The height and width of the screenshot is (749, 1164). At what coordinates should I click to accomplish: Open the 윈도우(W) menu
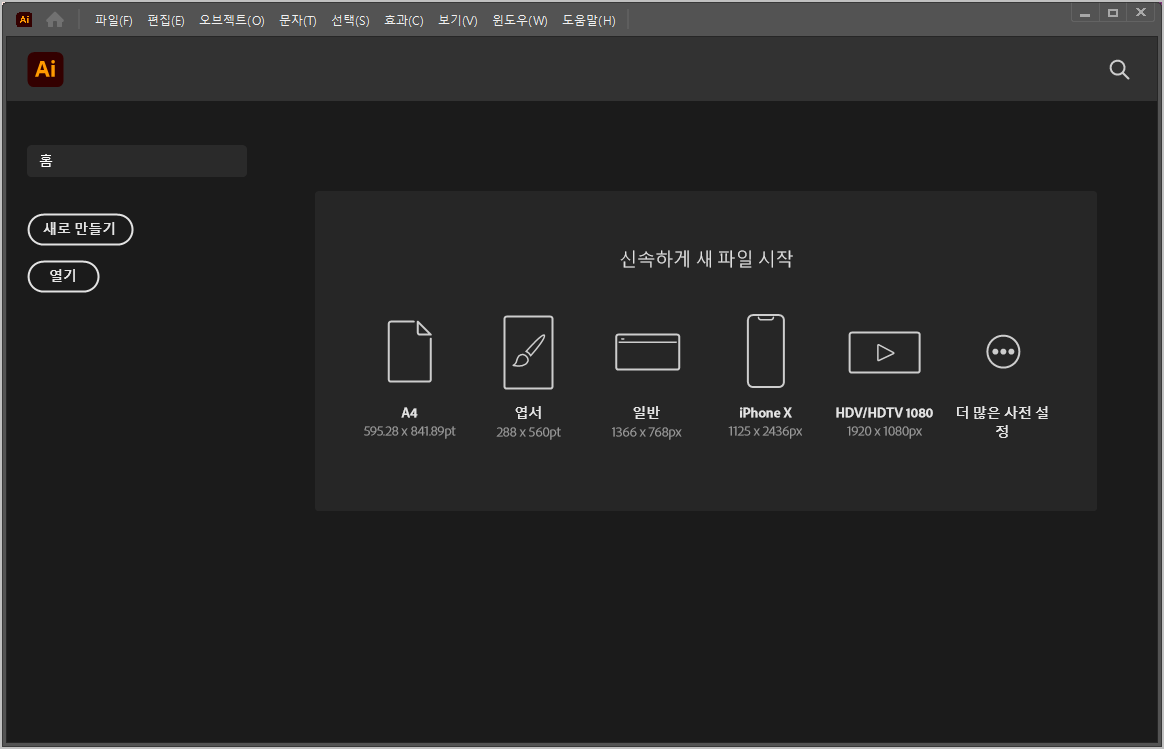[x=519, y=19]
